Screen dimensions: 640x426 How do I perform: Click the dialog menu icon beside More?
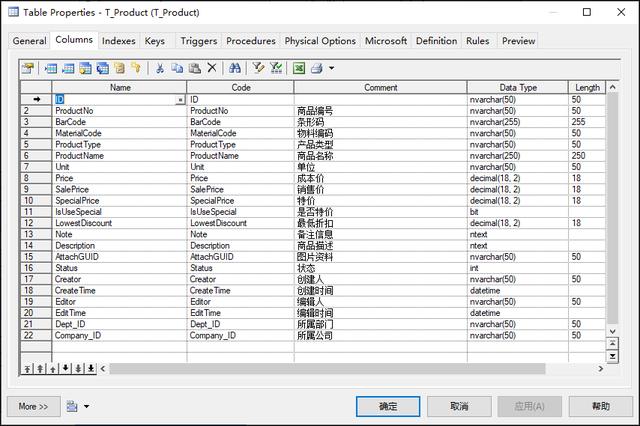point(72,406)
